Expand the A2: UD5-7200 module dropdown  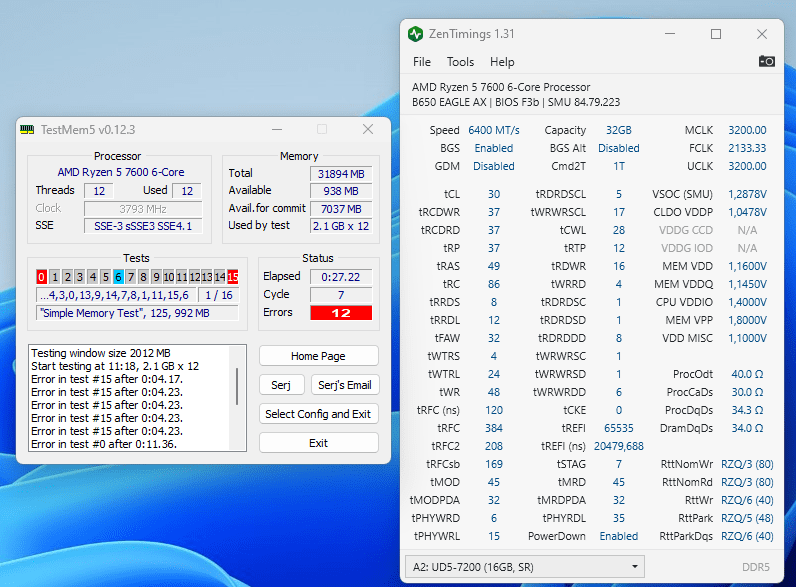click(524, 567)
